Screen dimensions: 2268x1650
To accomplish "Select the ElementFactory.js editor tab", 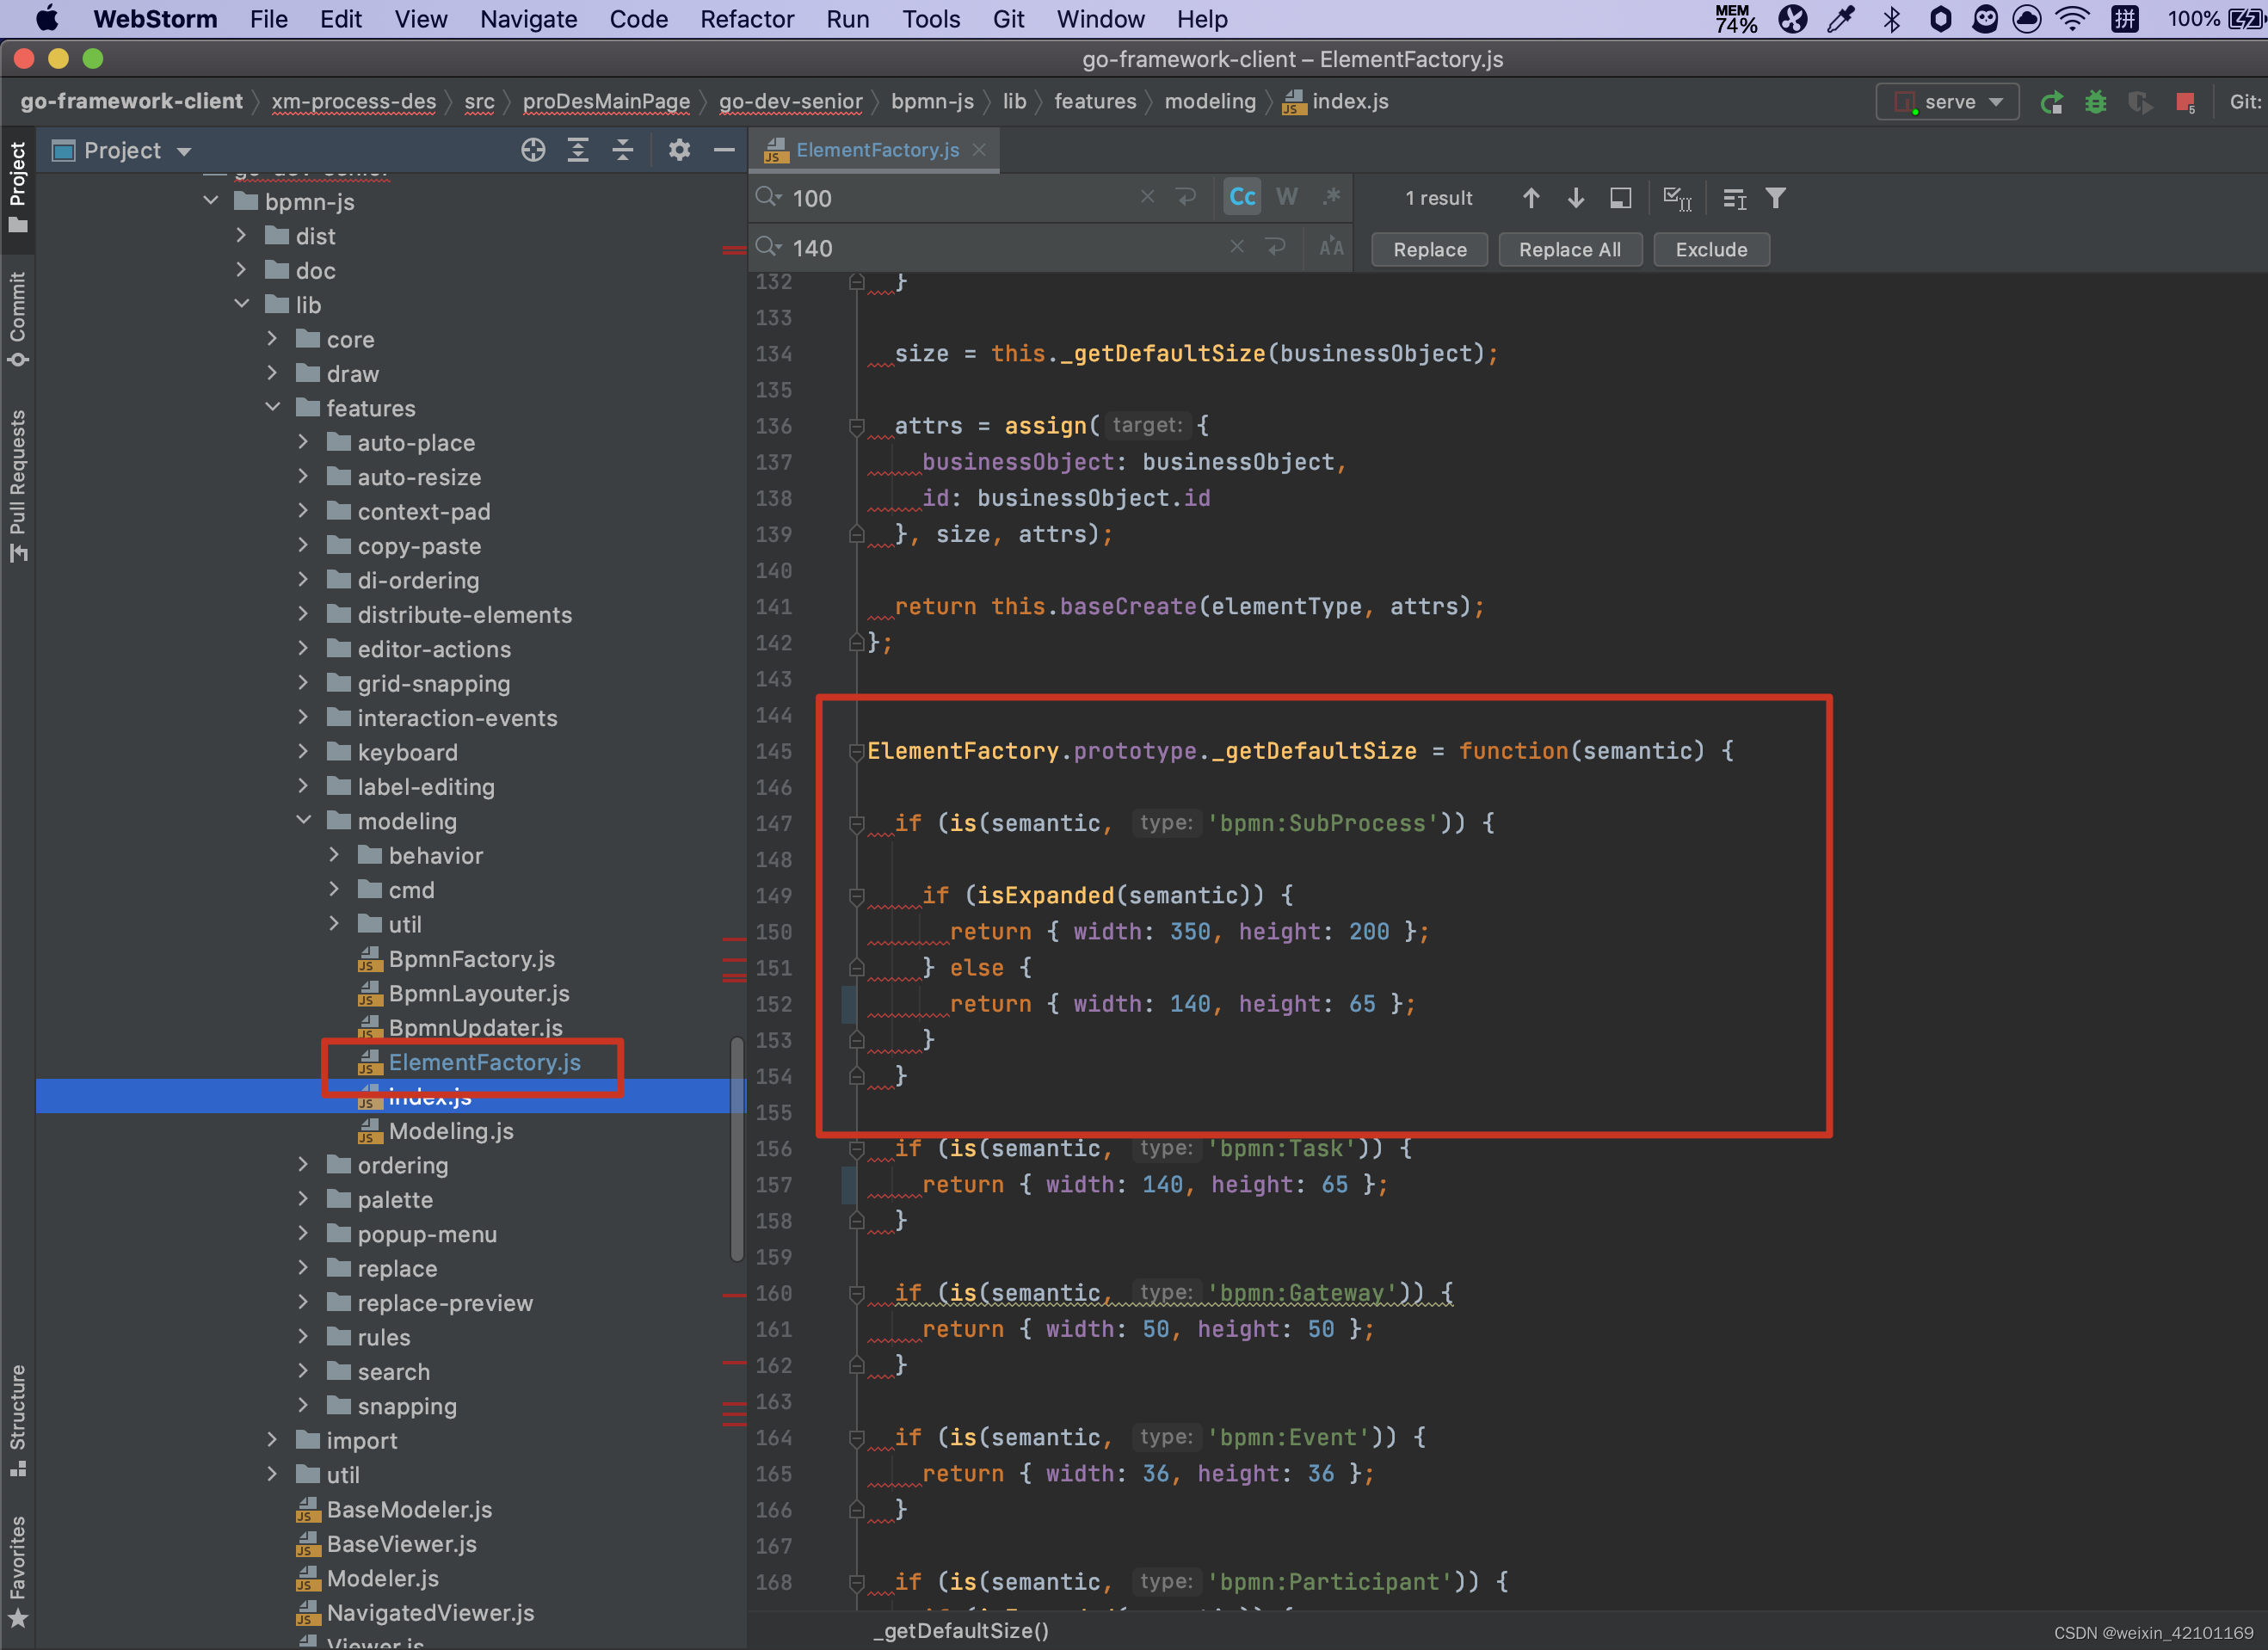I will pos(876,150).
